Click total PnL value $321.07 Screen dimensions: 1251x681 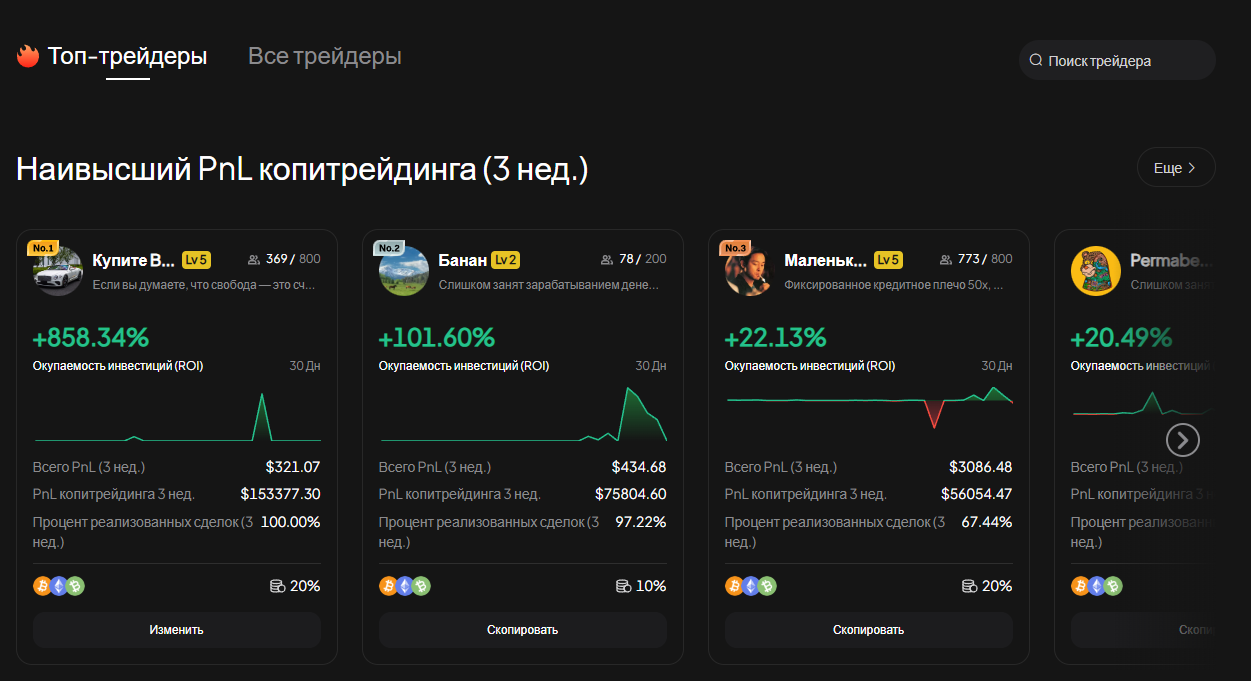(x=293, y=467)
